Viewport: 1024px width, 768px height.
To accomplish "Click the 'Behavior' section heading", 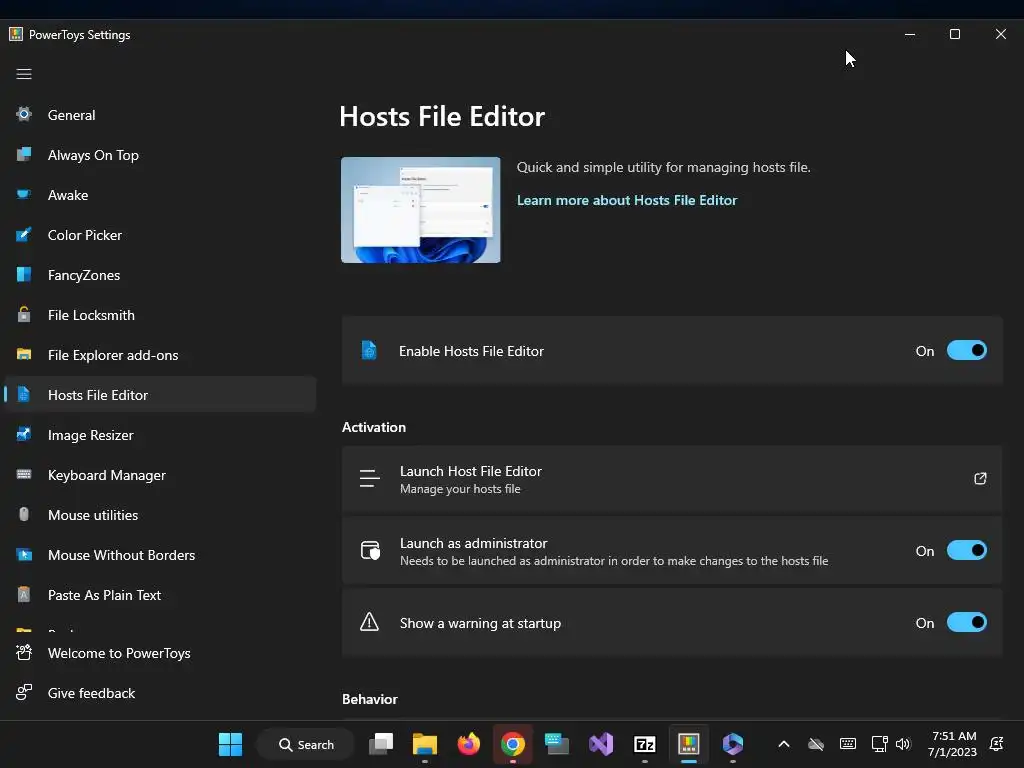I will click(370, 699).
